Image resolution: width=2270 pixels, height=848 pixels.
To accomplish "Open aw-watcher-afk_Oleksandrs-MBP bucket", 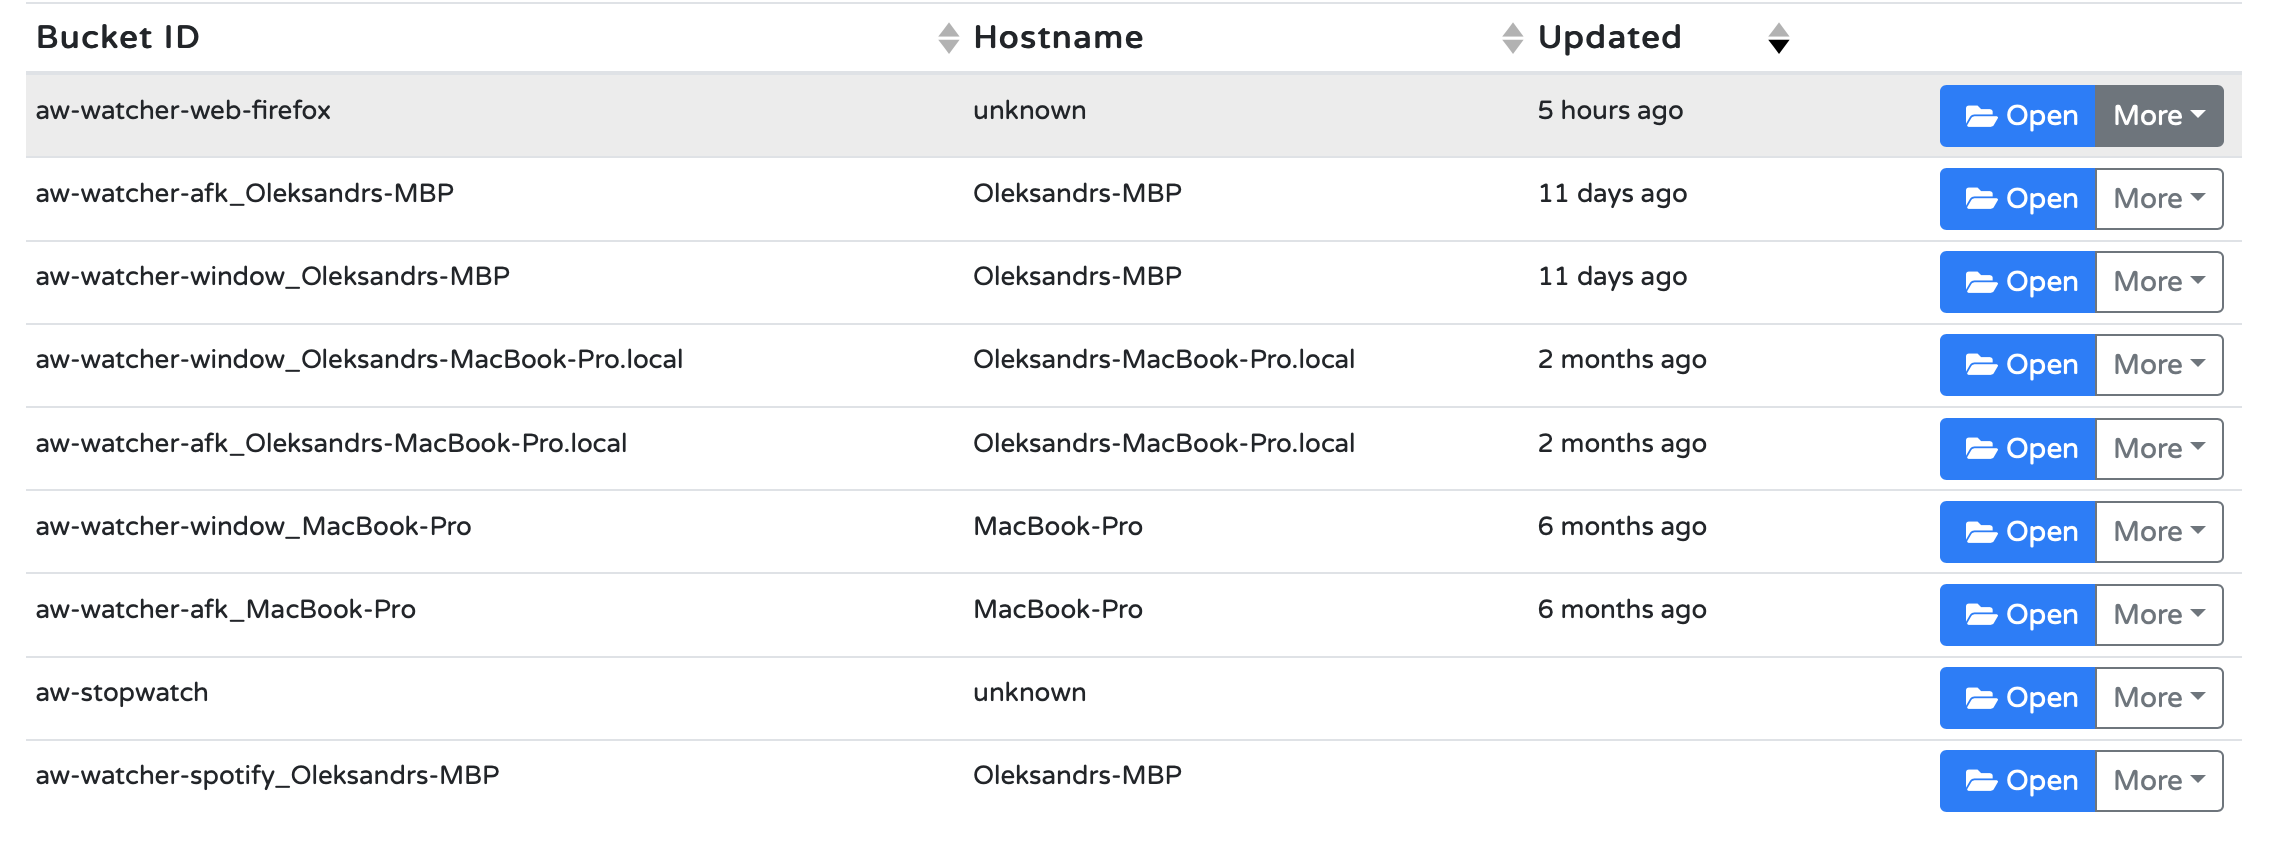I will (2018, 199).
